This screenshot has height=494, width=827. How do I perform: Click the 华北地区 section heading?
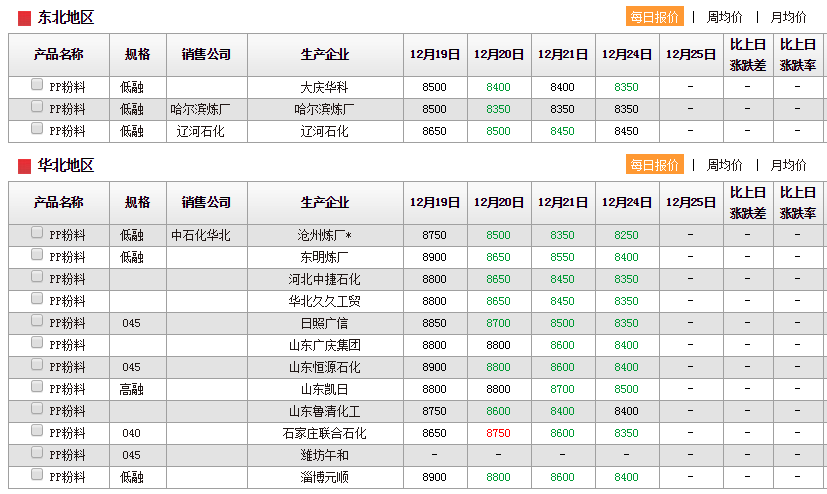click(x=66, y=166)
